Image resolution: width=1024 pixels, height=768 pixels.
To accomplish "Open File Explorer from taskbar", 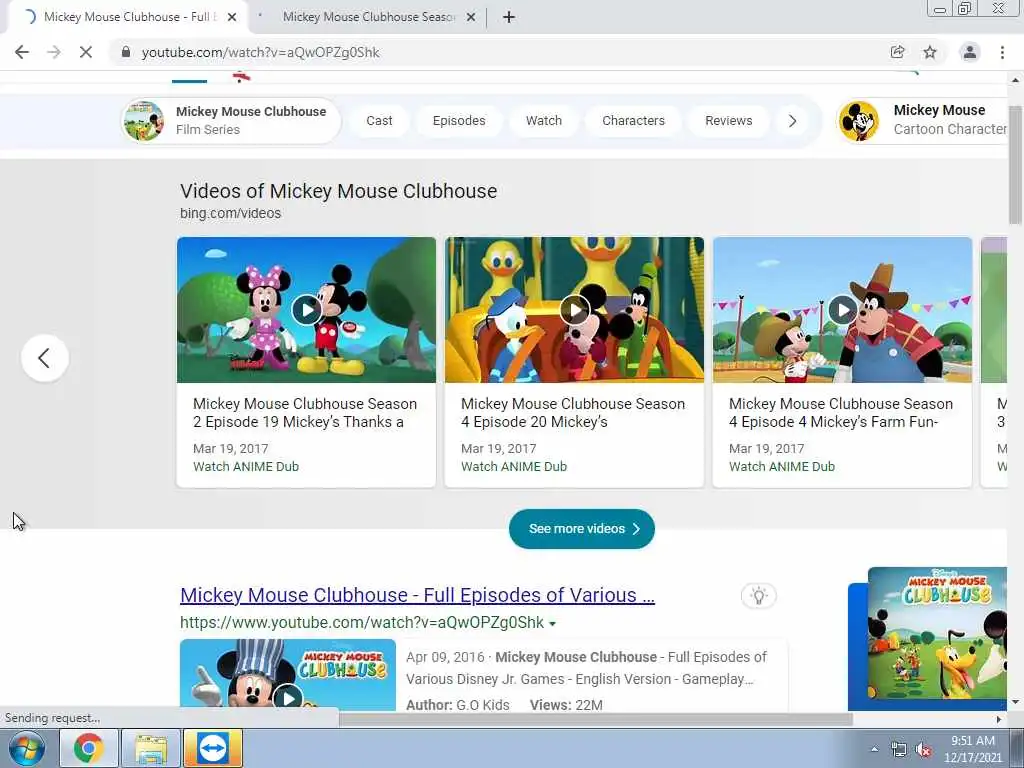I will point(151,748).
